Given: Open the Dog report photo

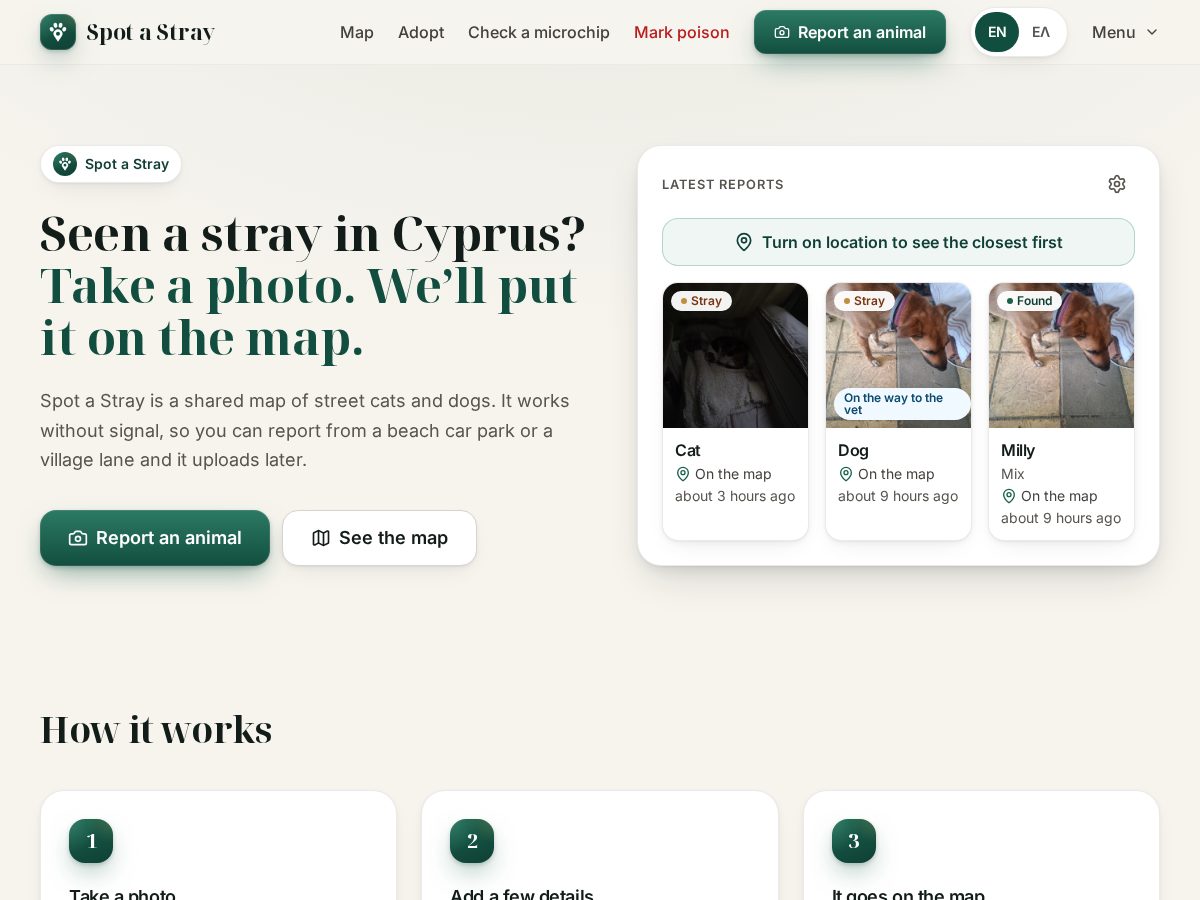Looking at the screenshot, I should [x=898, y=355].
